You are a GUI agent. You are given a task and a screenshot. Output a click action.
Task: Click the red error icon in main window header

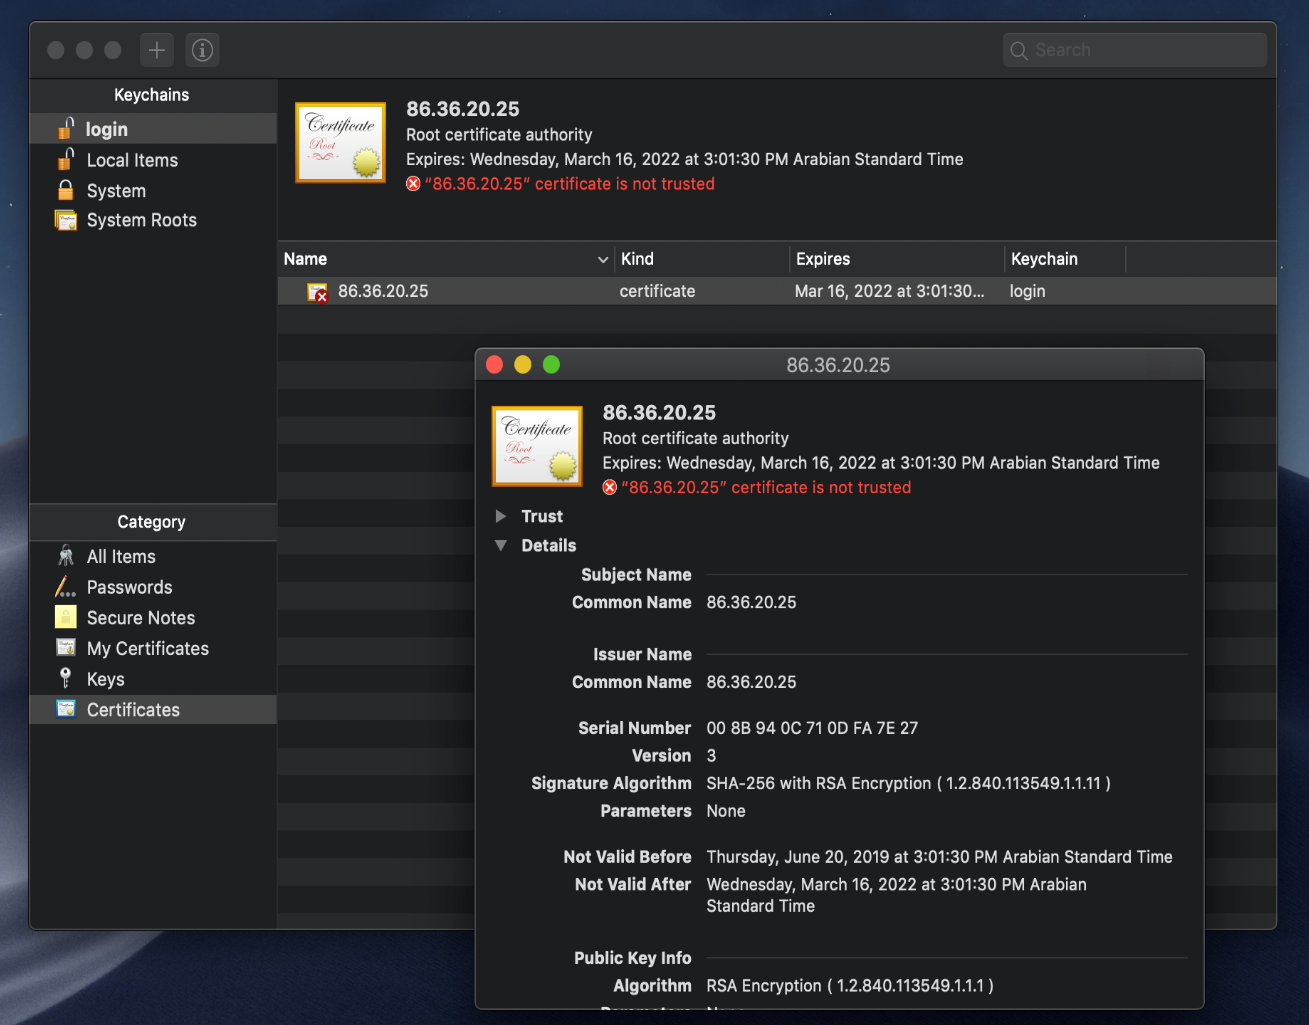pos(413,184)
